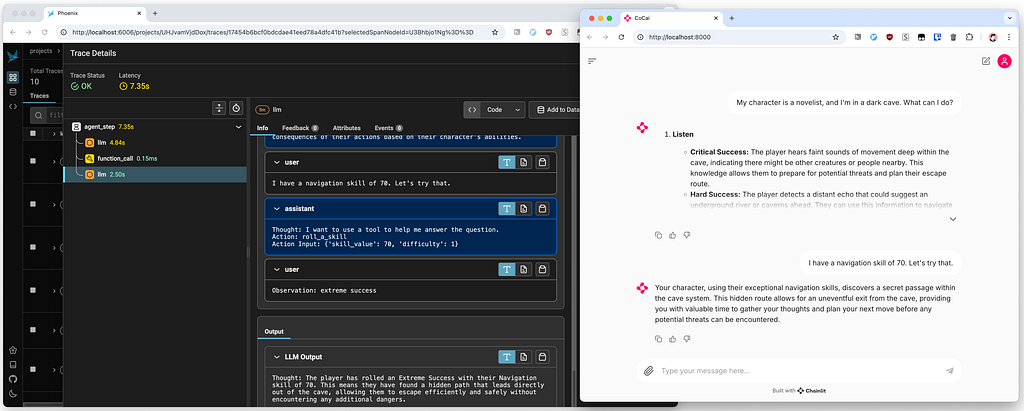Screen dimensions: 1024x411
Task: Toggle the second trace row checkbox
Action: [x=33, y=204]
